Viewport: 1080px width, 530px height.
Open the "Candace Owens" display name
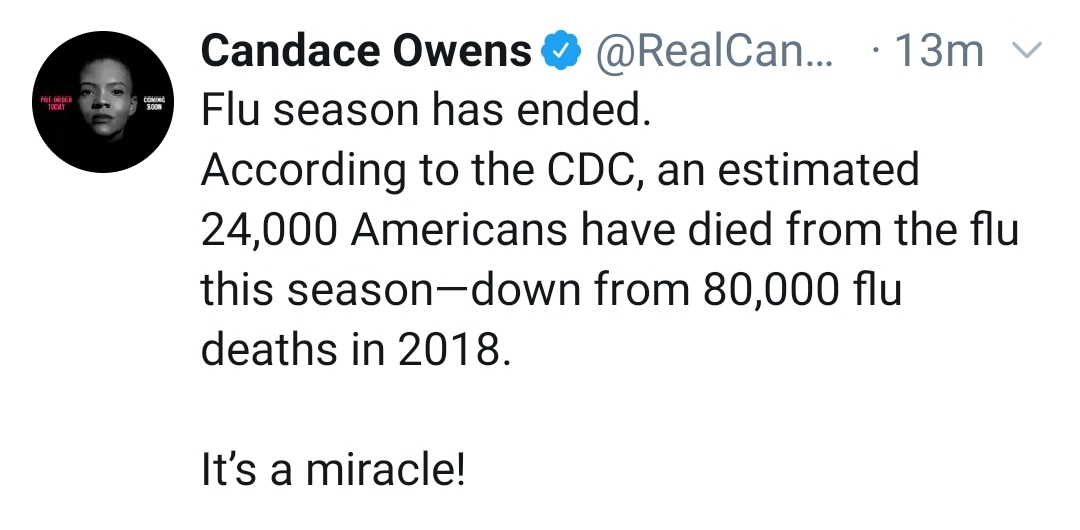coord(366,52)
